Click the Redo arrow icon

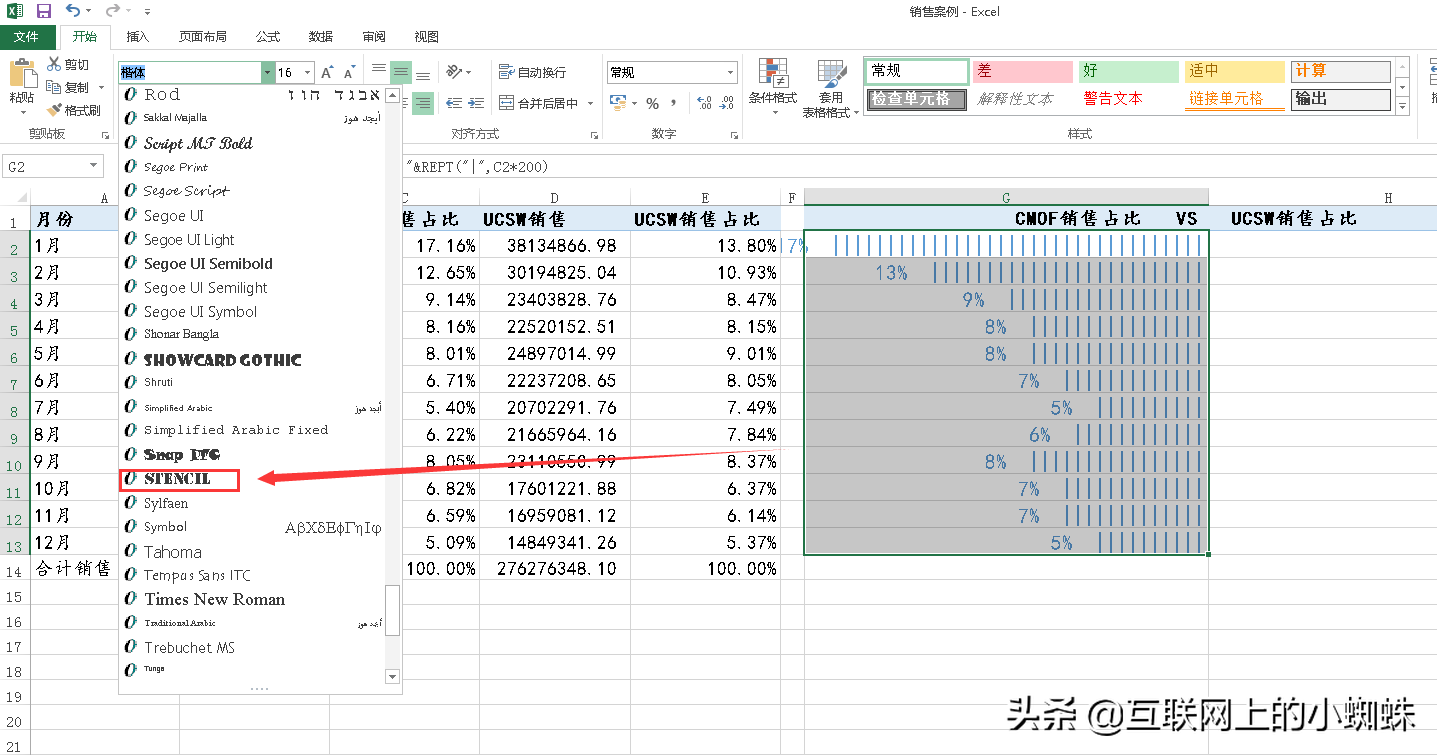point(113,12)
